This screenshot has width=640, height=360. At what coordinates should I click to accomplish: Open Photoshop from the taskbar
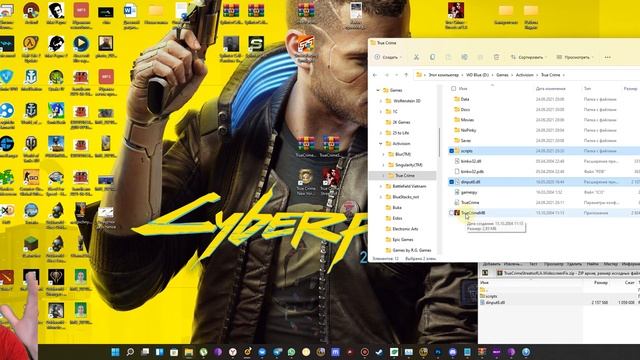pos(438,352)
